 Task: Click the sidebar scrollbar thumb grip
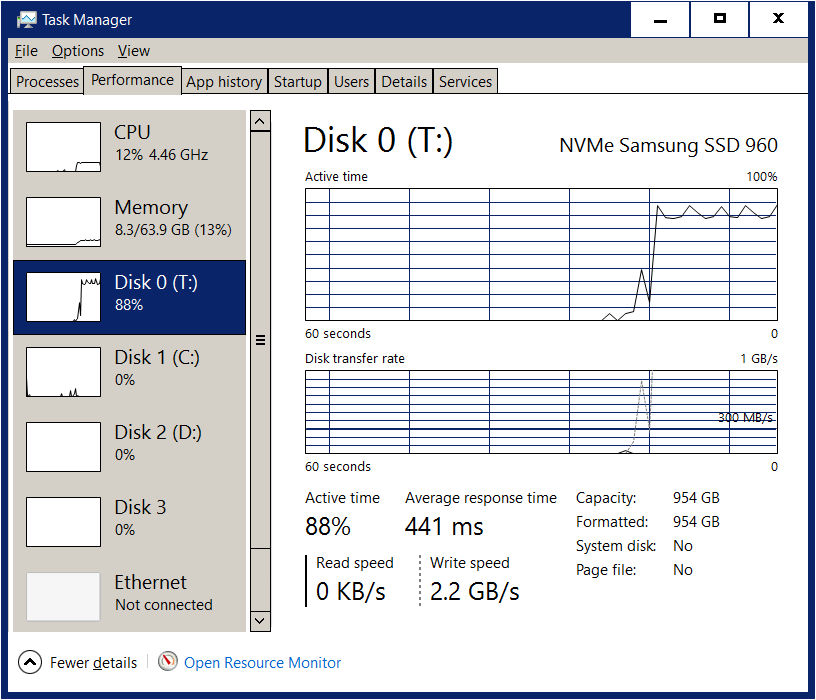[260, 340]
